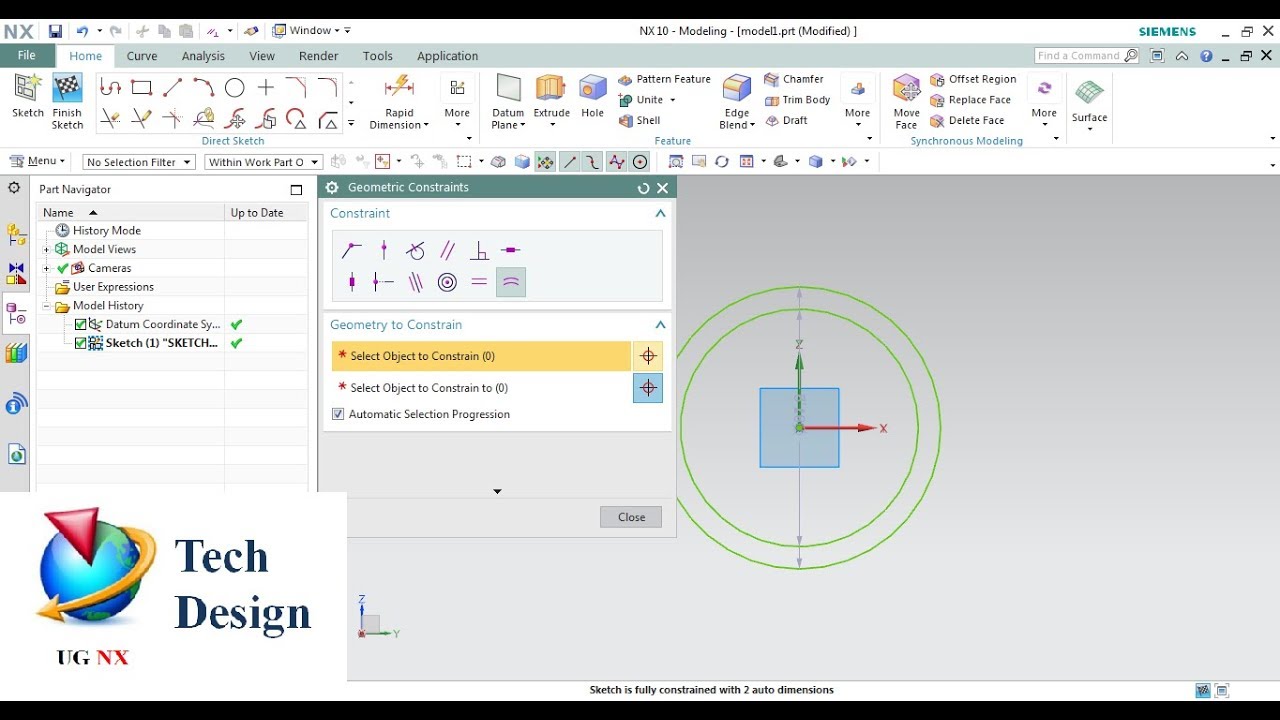1280x720 pixels.
Task: Click the Name column header
Action: point(130,213)
